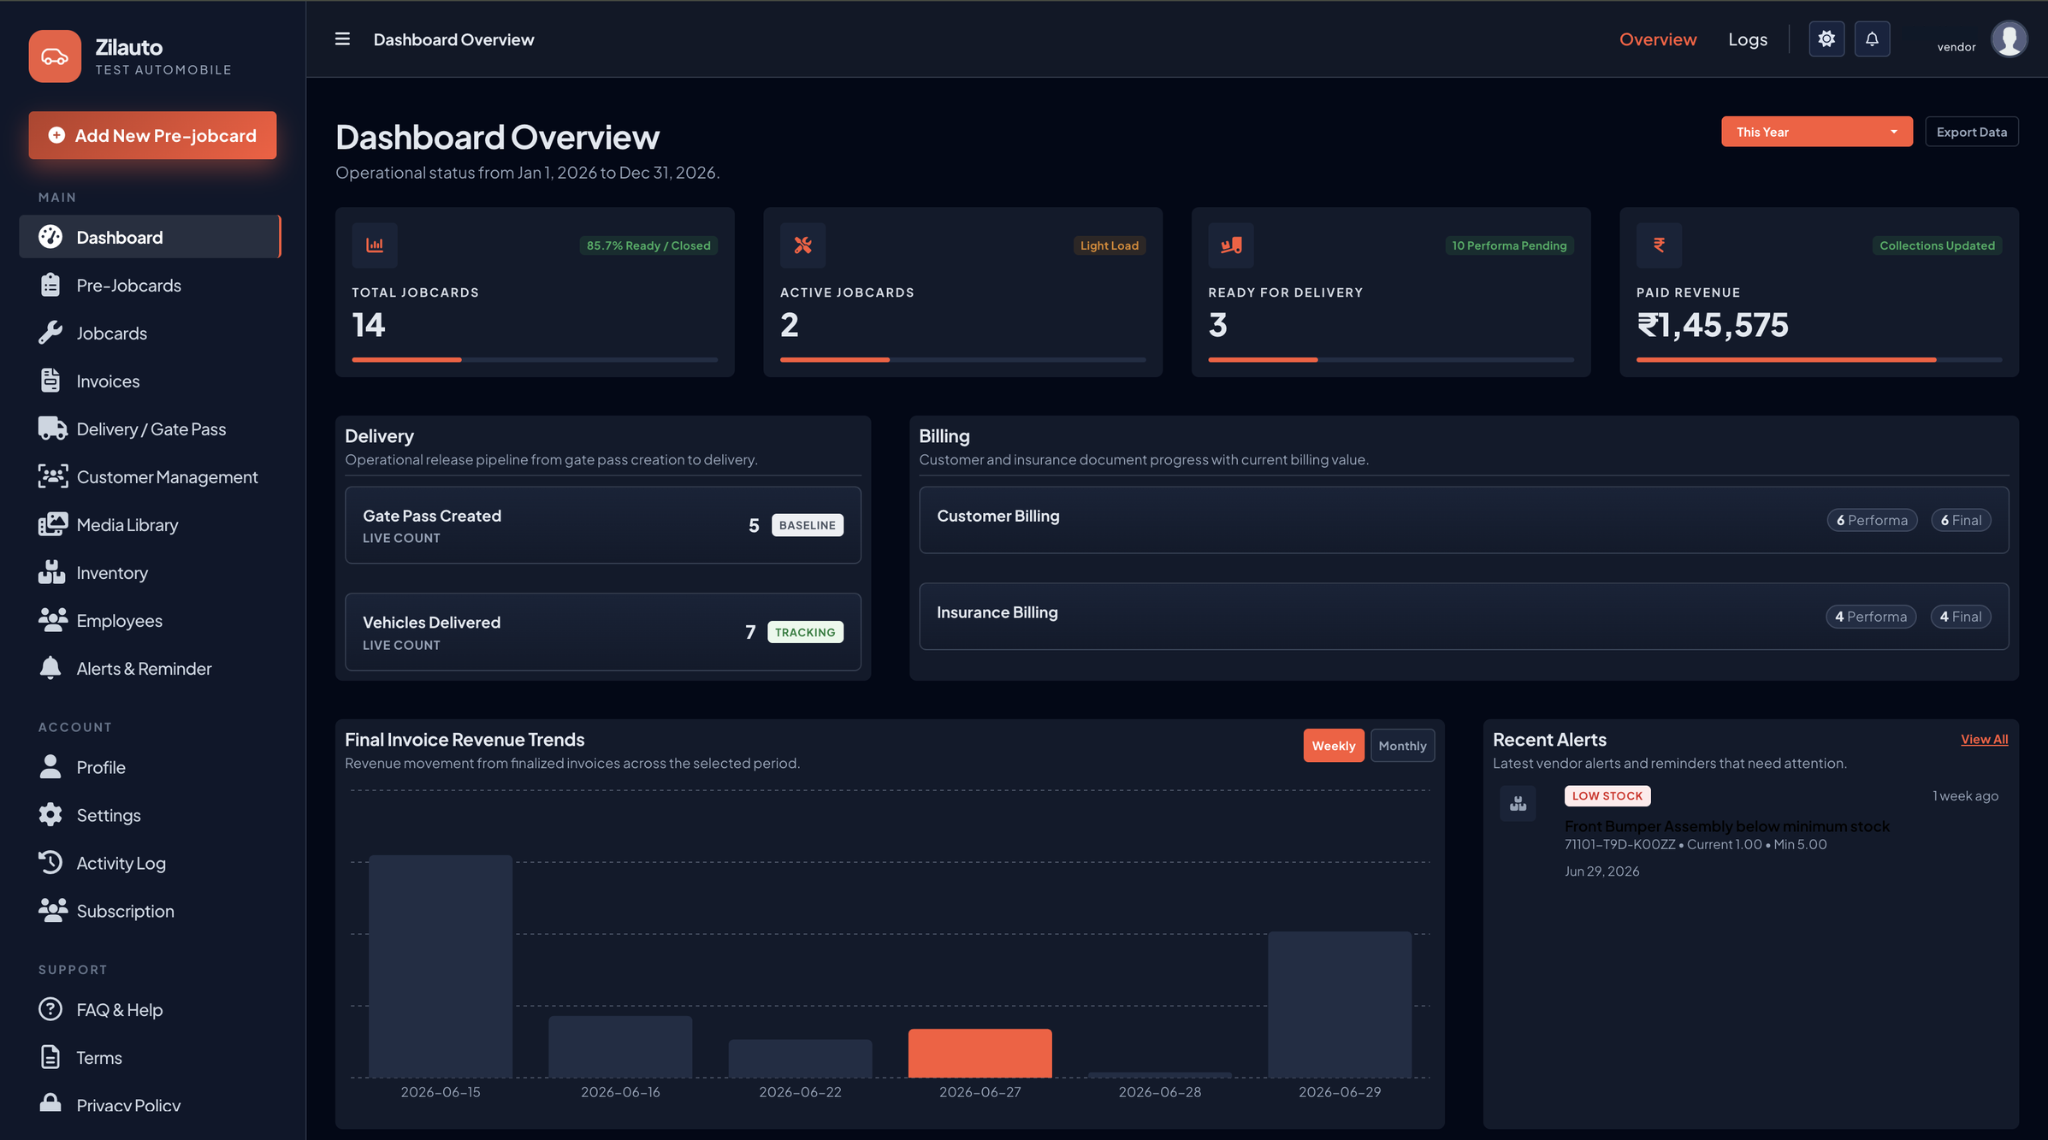Switch to the Overview tab
2048x1140 pixels.
tap(1657, 39)
